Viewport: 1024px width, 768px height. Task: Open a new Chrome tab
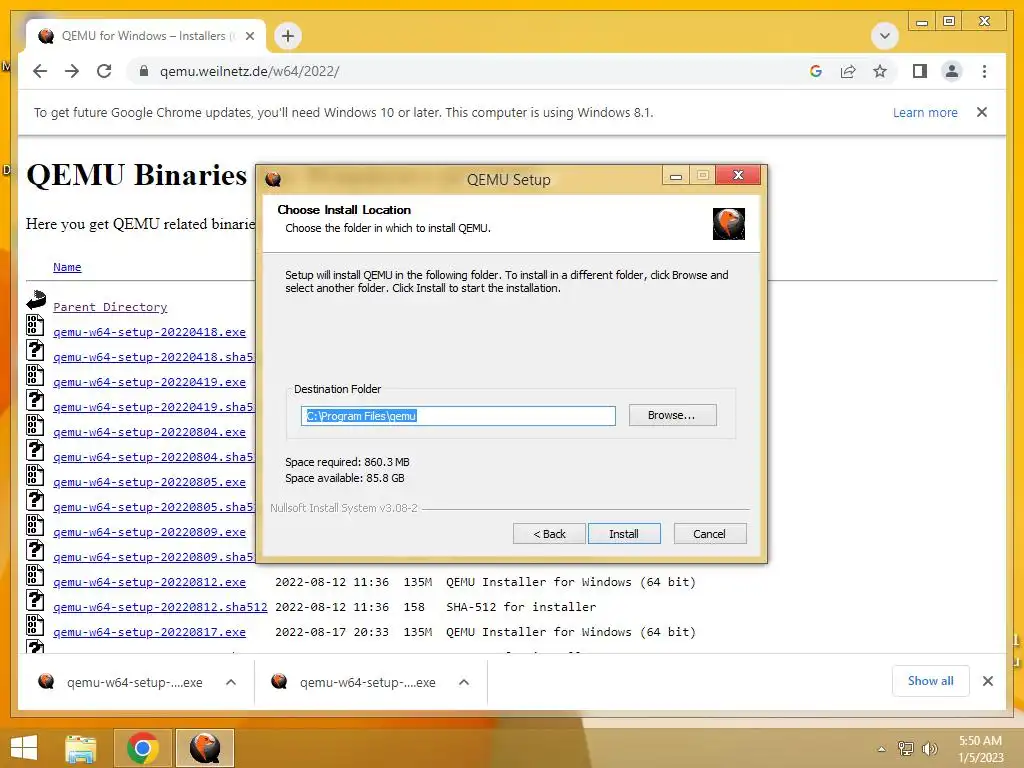287,36
